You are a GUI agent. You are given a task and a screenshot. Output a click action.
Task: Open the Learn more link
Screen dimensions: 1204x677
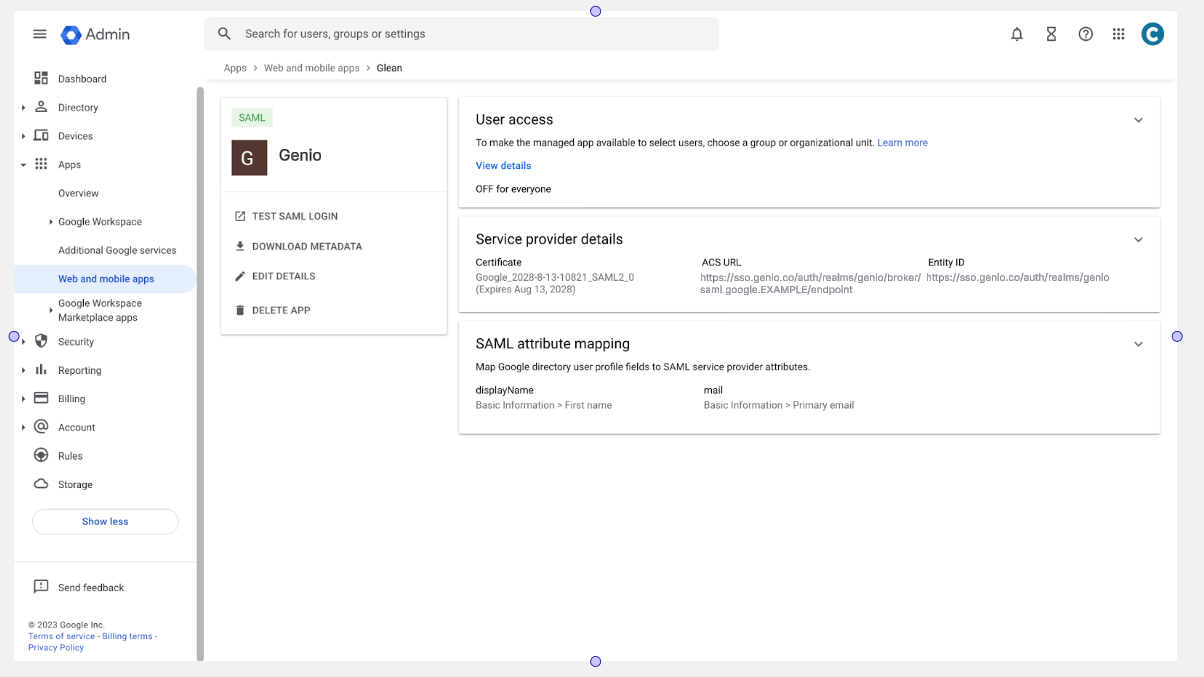pos(902,143)
